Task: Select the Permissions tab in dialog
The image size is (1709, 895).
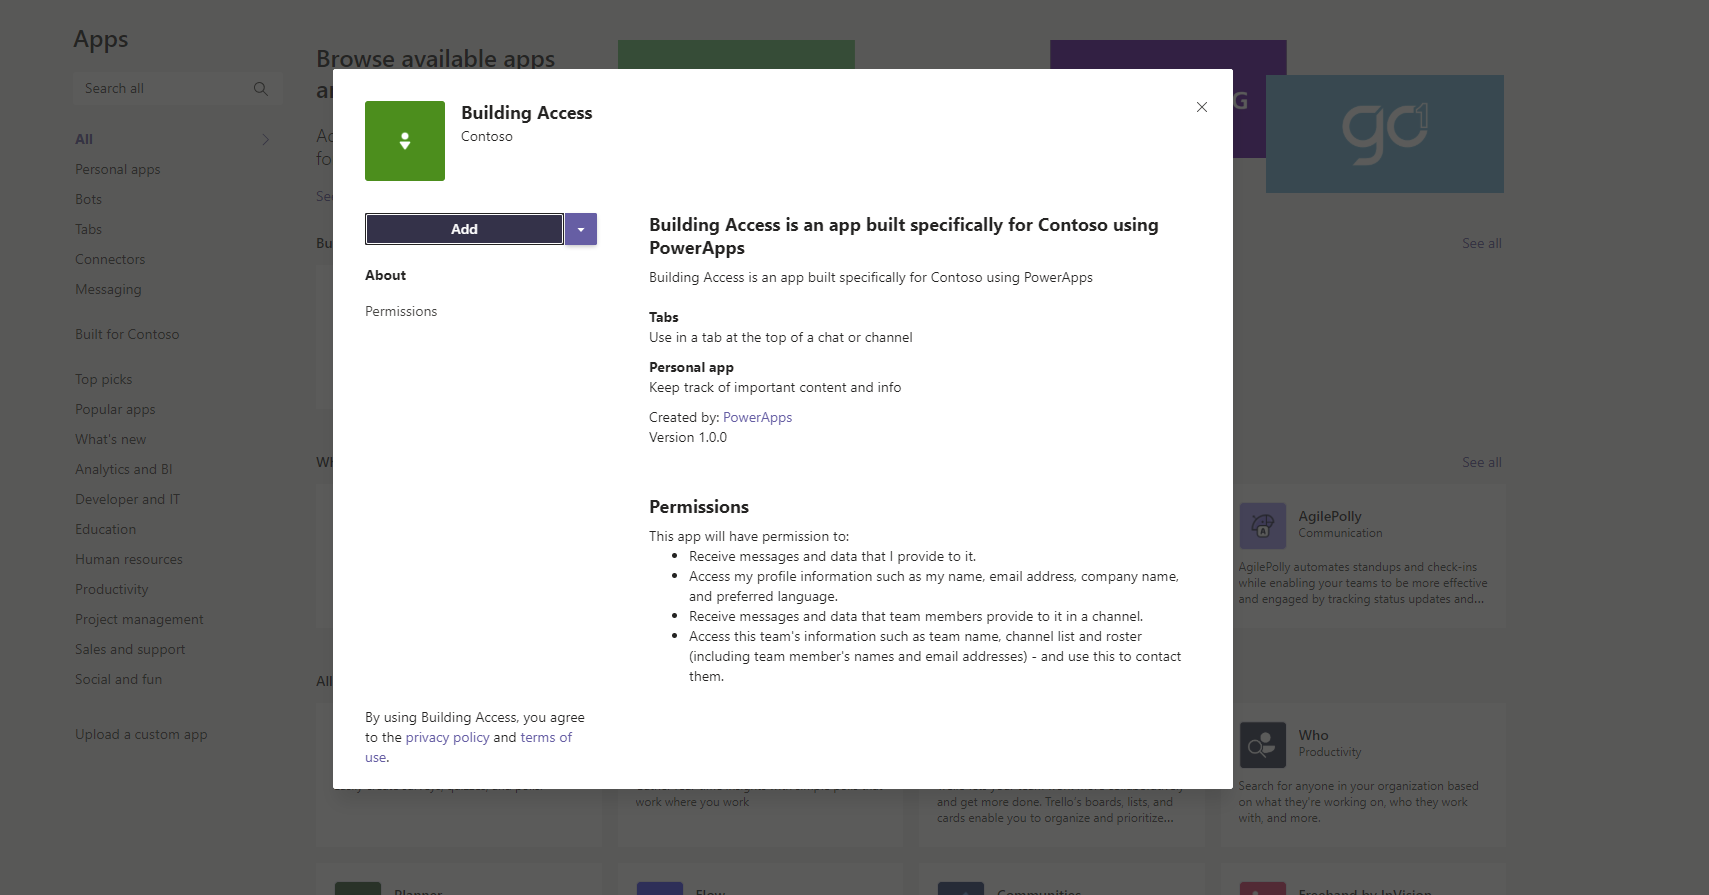Action: pyautogui.click(x=401, y=311)
